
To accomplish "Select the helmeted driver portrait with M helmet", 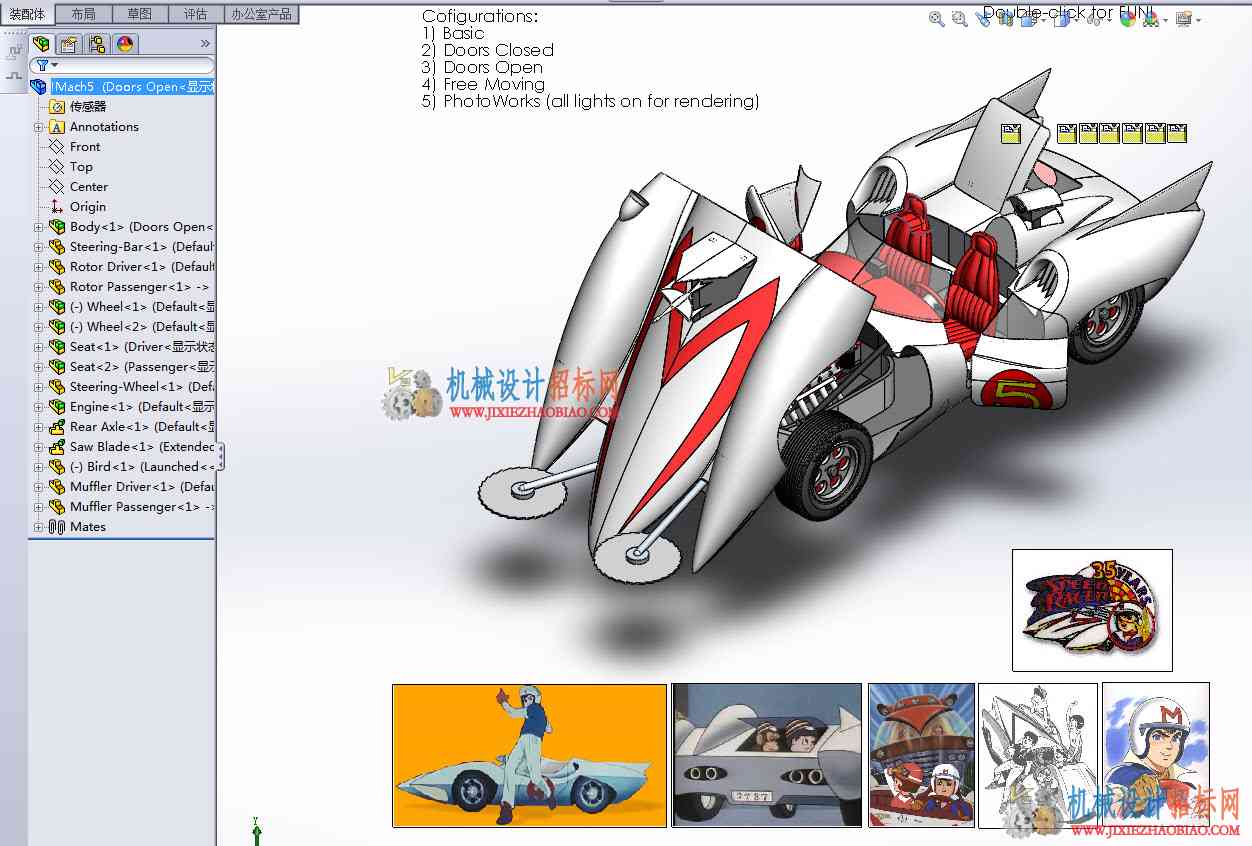I will point(1156,755).
